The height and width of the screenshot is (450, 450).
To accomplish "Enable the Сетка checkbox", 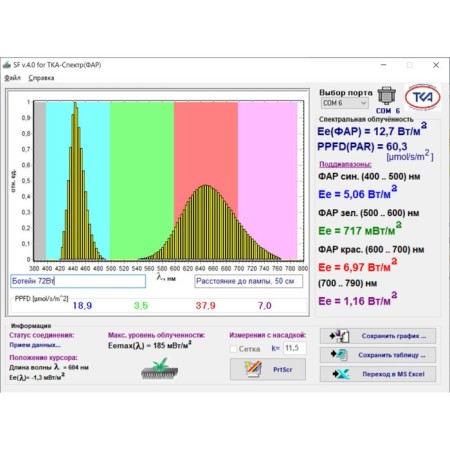I will [234, 349].
